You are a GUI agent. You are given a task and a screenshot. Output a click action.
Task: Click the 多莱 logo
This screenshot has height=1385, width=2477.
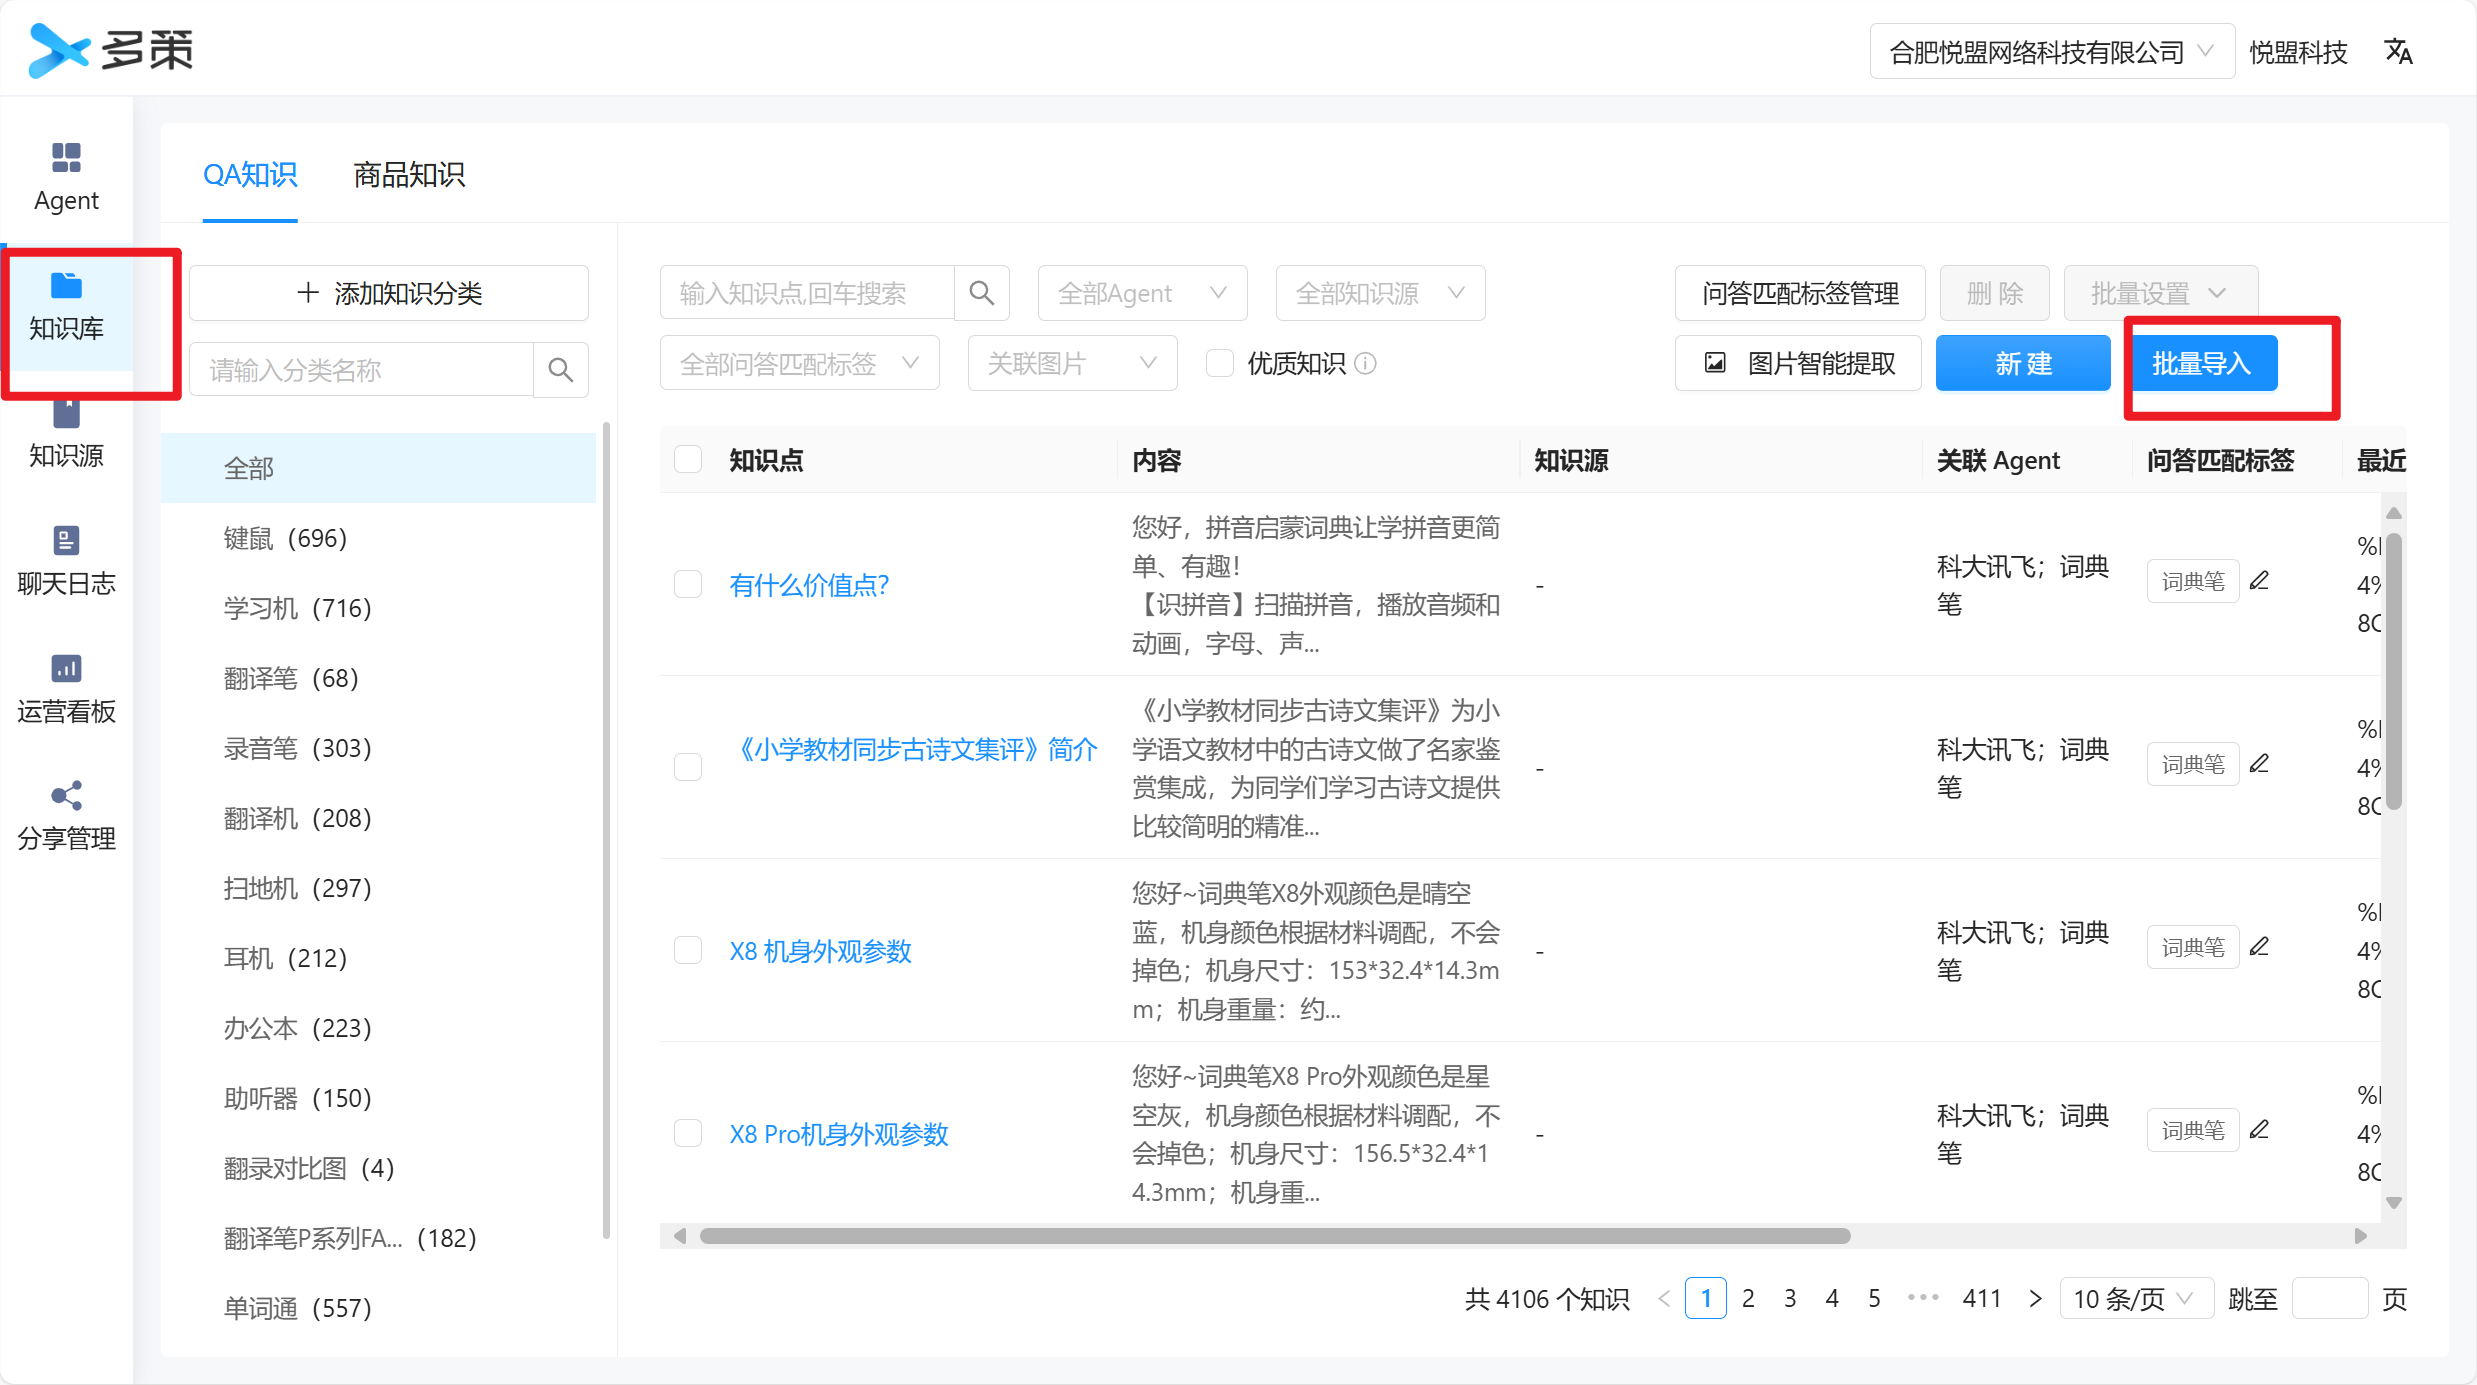(x=110, y=50)
